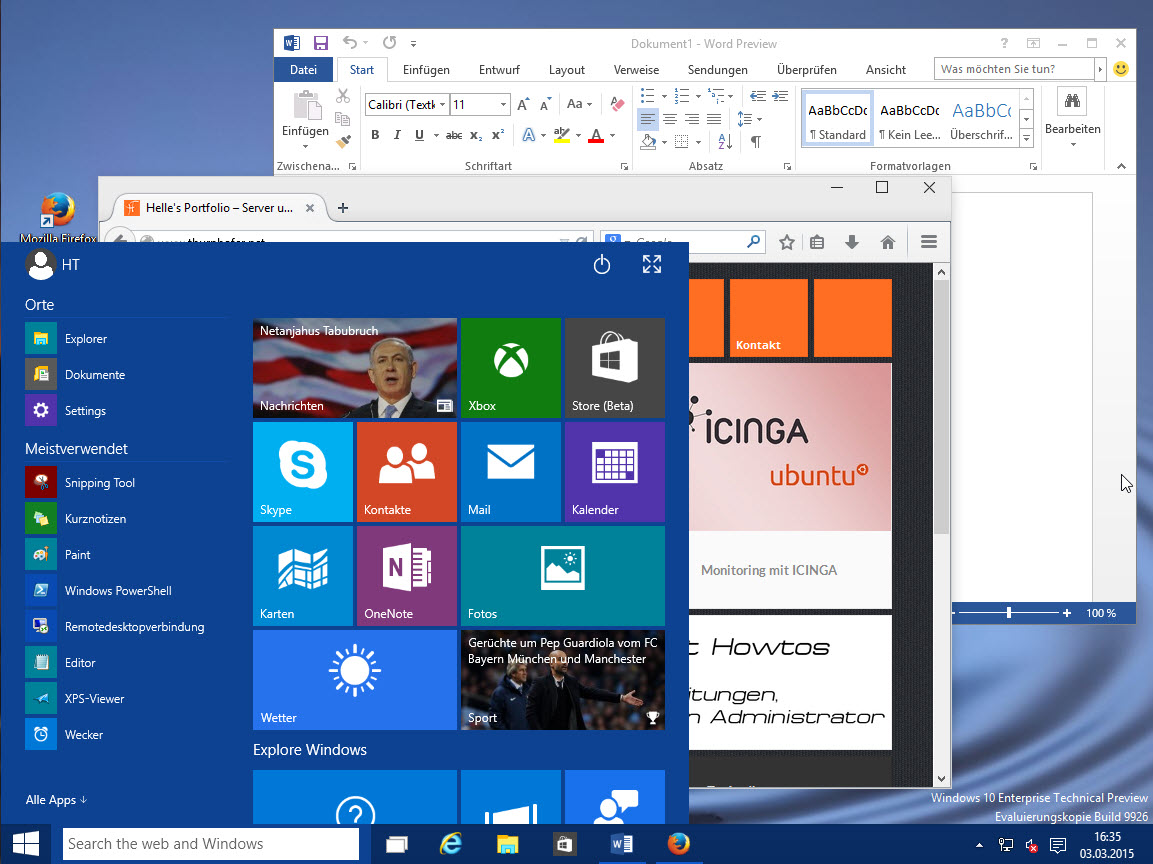This screenshot has height=864, width=1153.
Task: Open Task View on the taskbar
Action: (396, 844)
